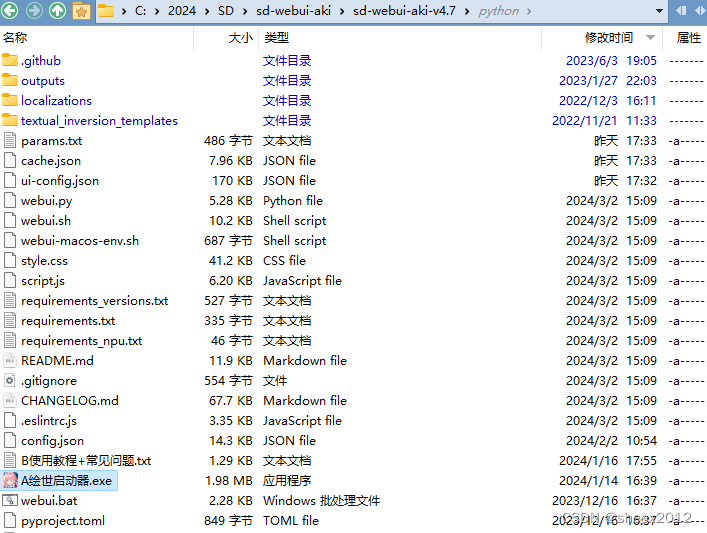
Task: Select the config.json file
Action: [52, 440]
